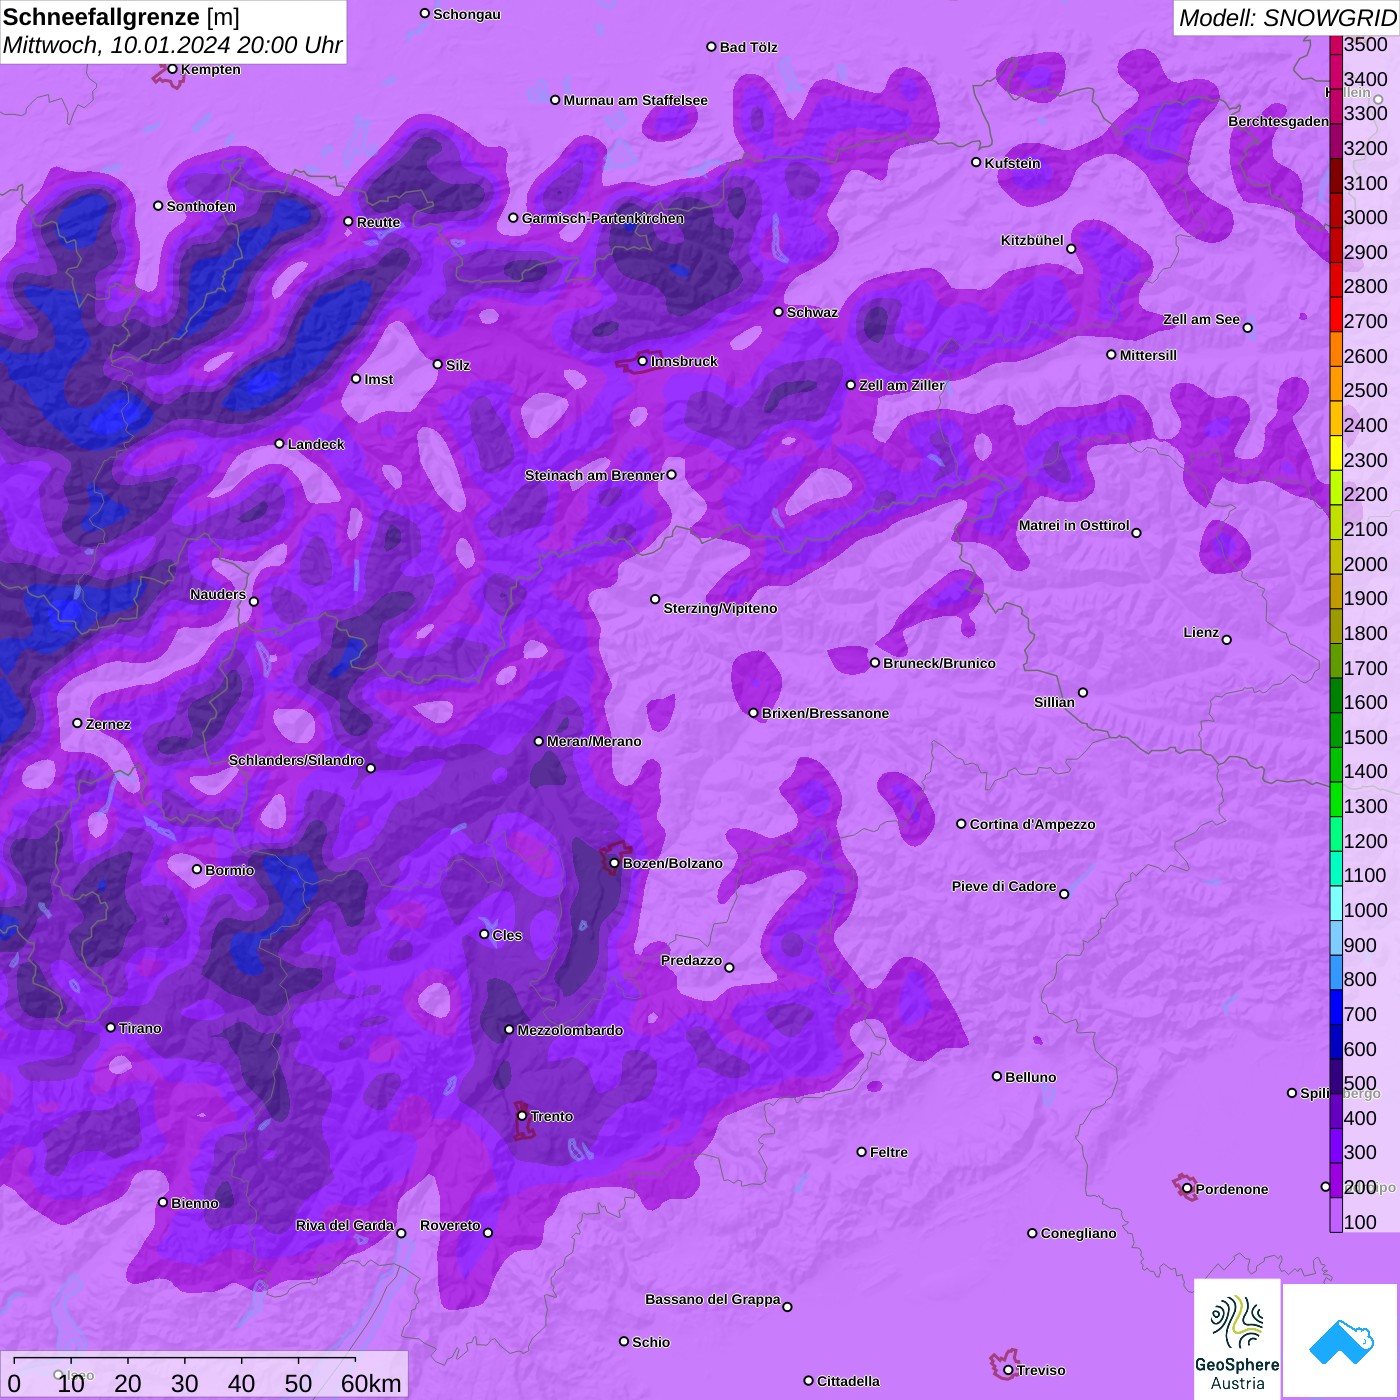Click the 'Cortina d'Ampezzo' label
The height and width of the screenshot is (1400, 1400).
pyautogui.click(x=1032, y=824)
